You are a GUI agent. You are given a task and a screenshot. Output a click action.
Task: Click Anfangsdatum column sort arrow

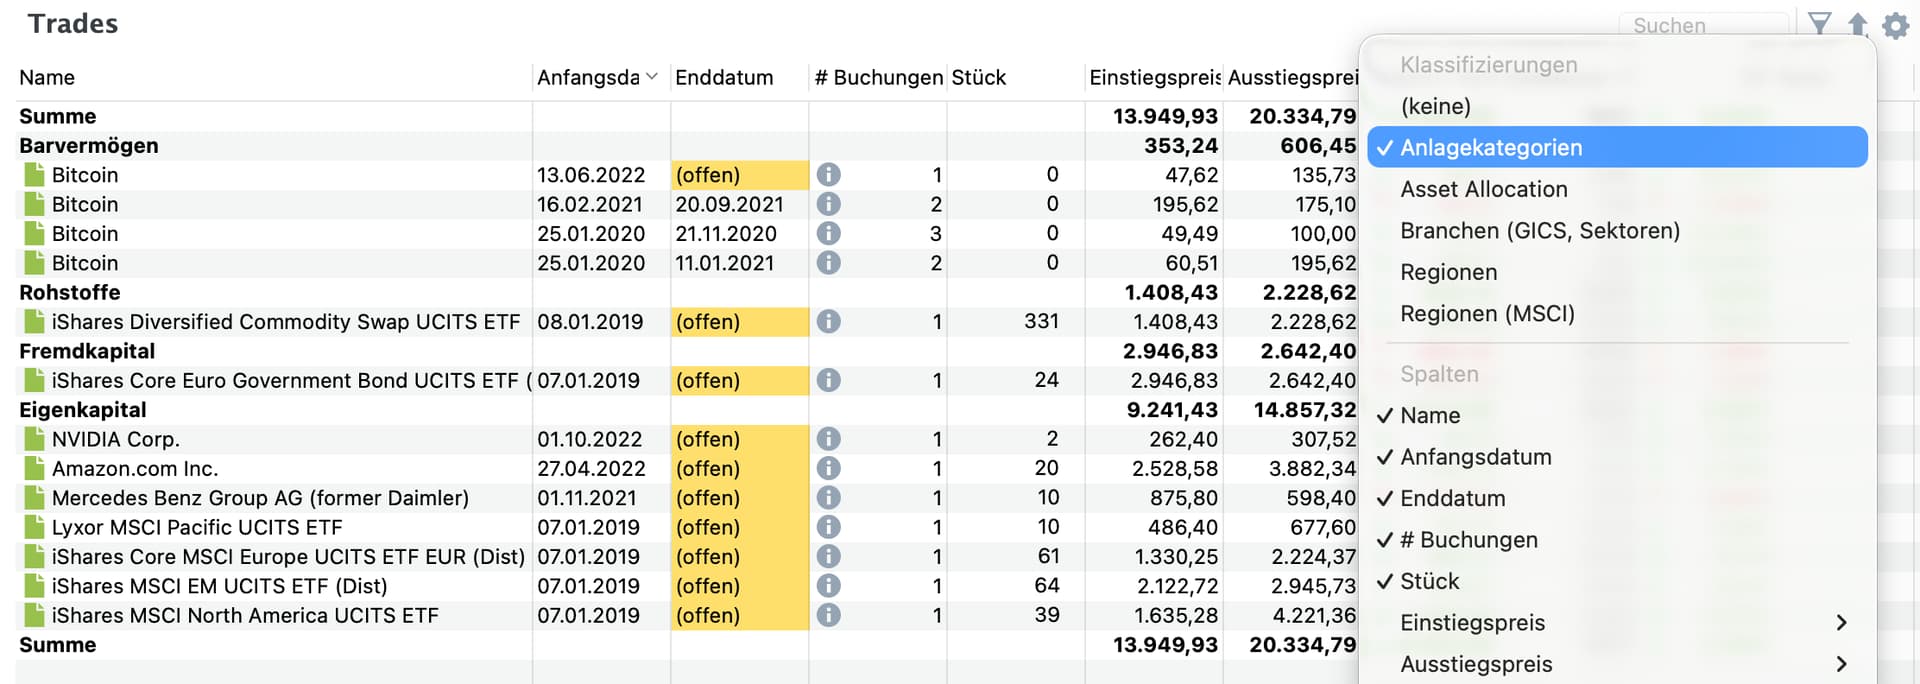(x=652, y=77)
